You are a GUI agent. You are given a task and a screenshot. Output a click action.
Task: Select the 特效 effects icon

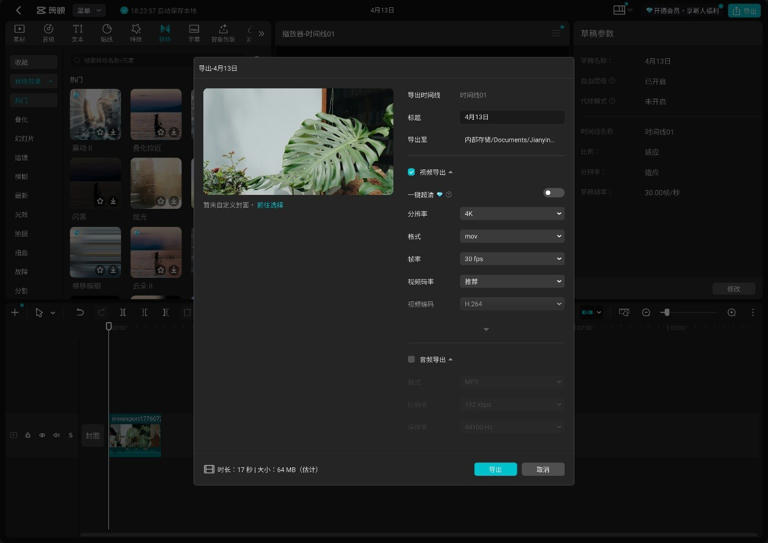(x=135, y=32)
